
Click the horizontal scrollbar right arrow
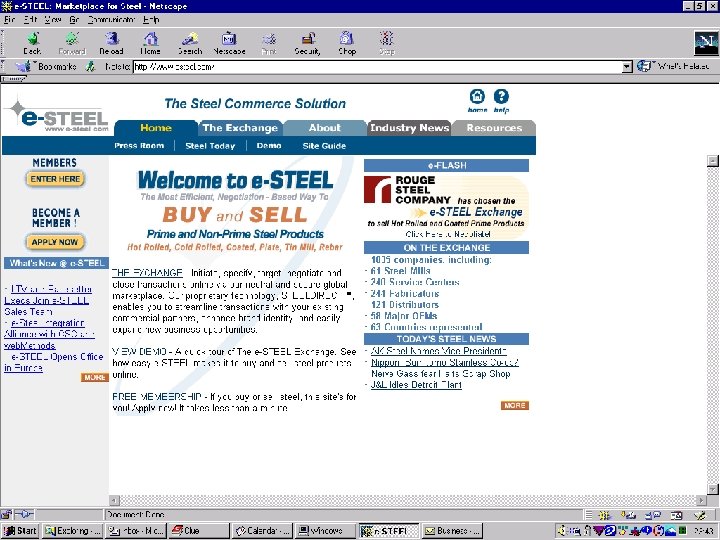(701, 500)
